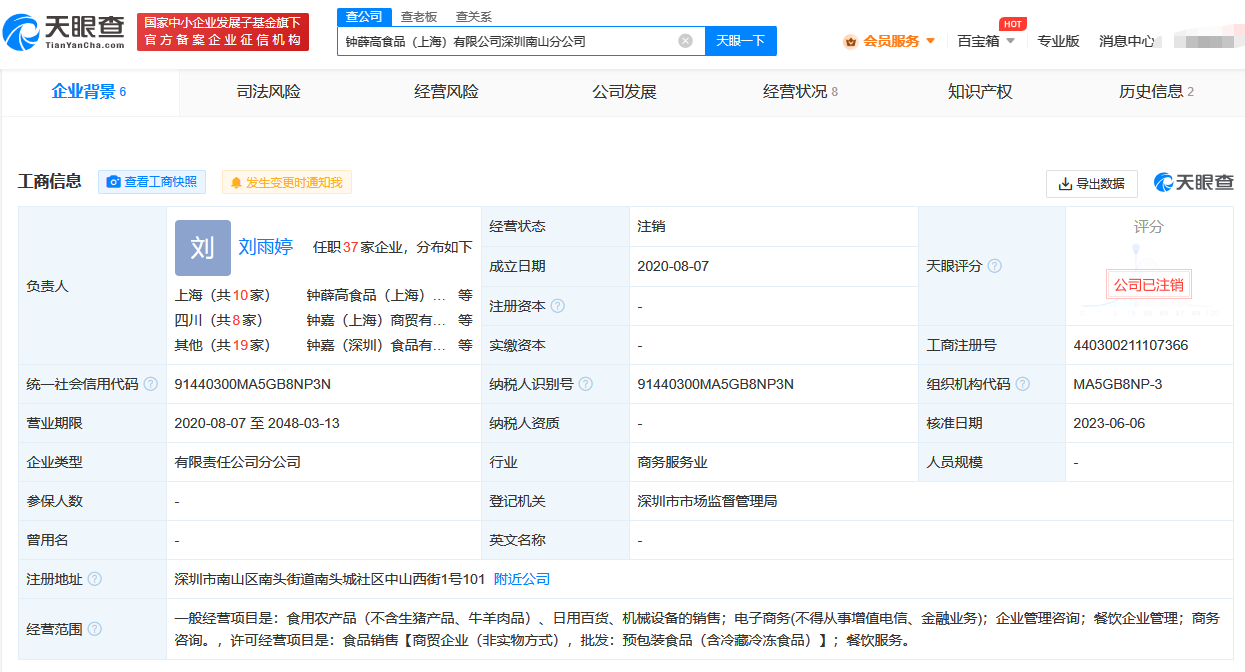The width and height of the screenshot is (1245, 672).
Task: Click the help icon beside 经营范围
Action: [95, 629]
